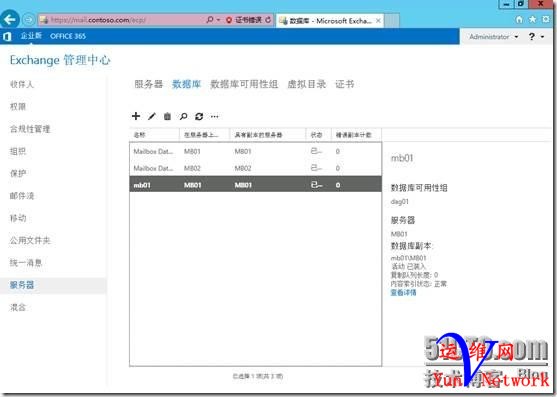The height and width of the screenshot is (397, 557).
Task: Click the browser back arrow button
Action: pos(10,19)
